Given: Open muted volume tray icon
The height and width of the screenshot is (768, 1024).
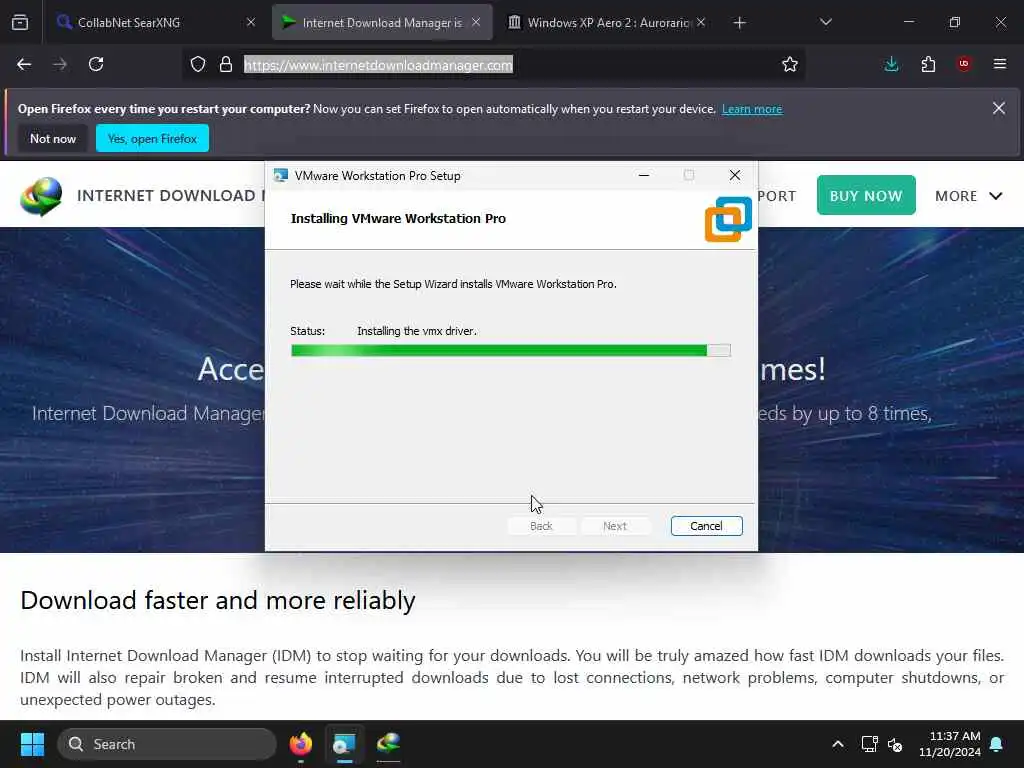Looking at the screenshot, I should [895, 744].
